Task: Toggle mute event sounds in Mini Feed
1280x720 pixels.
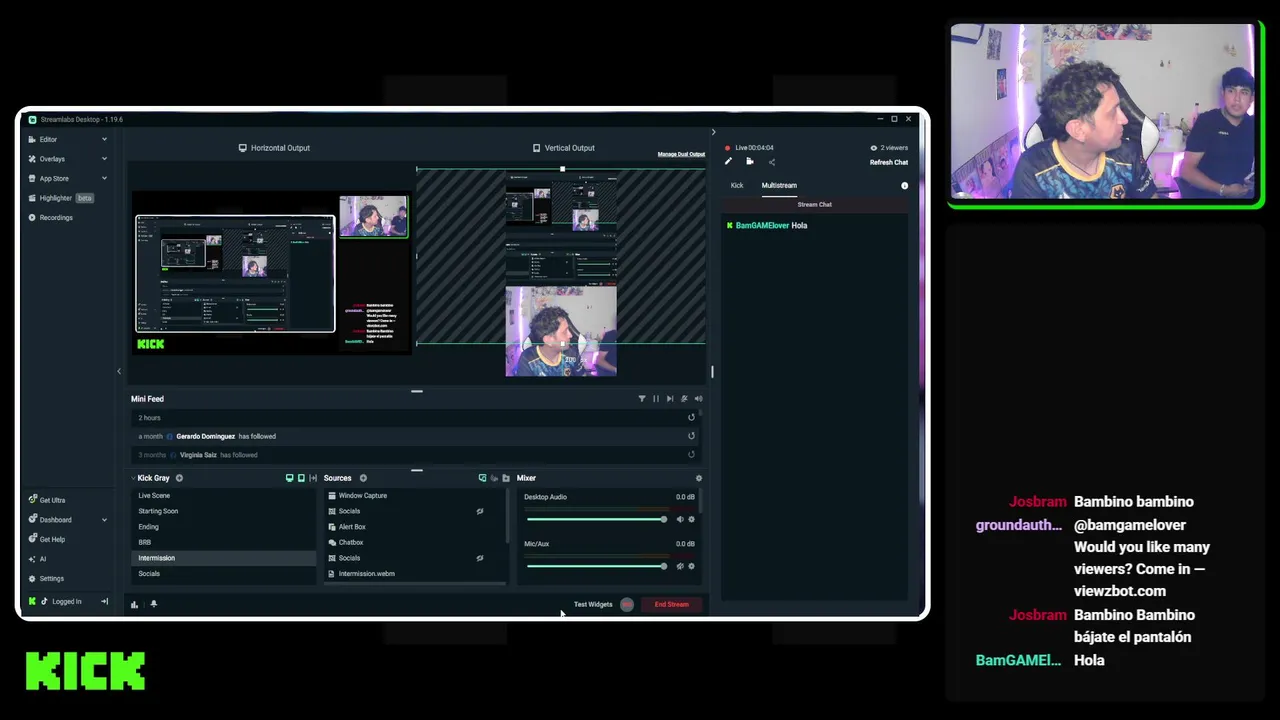Action: coord(684,399)
